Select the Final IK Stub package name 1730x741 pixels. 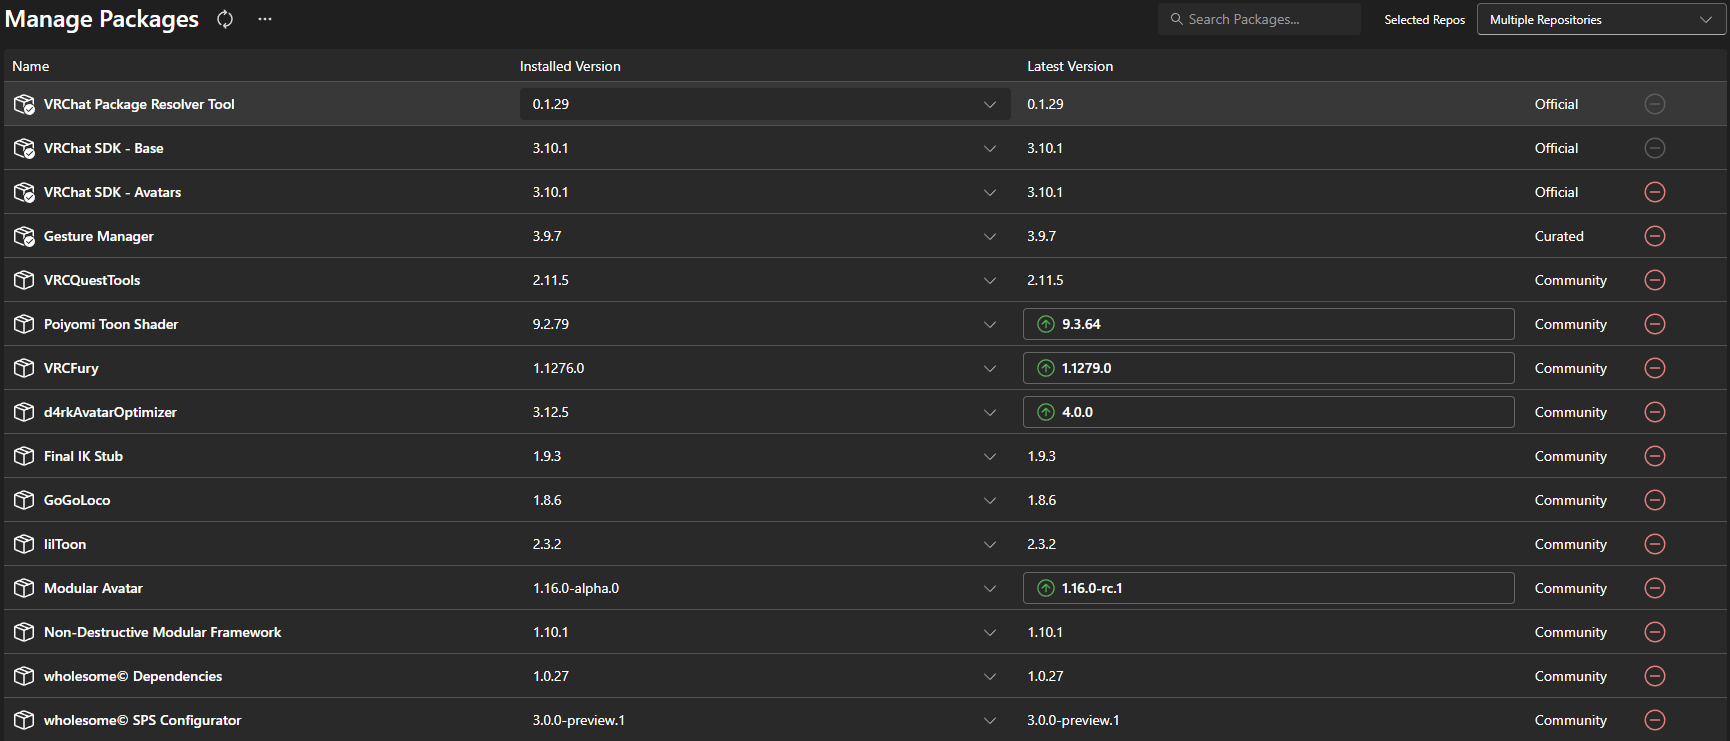[83, 456]
